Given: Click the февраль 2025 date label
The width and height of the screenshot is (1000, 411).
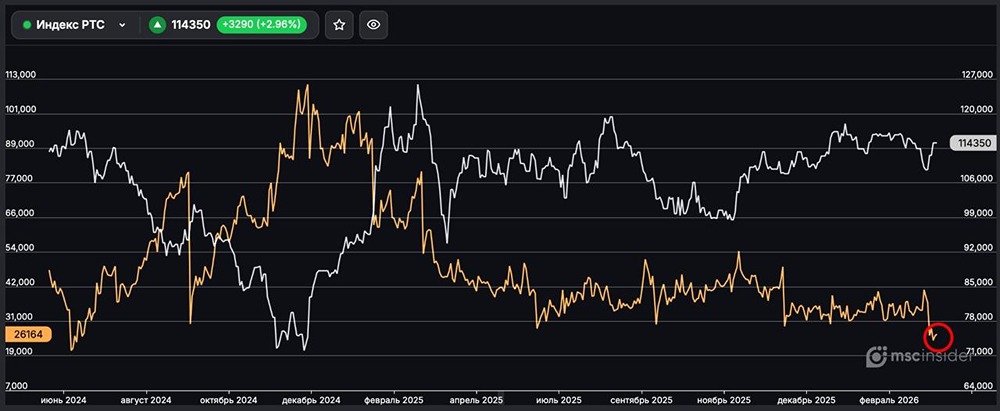Looking at the screenshot, I should pos(394,399).
